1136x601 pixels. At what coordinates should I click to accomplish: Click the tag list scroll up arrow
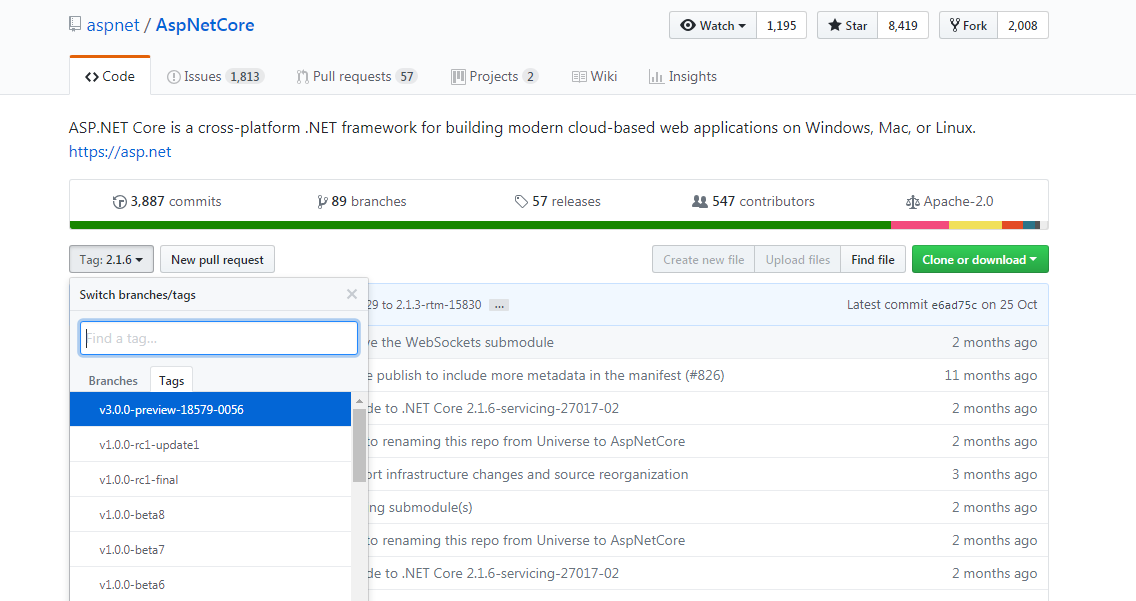pos(359,400)
